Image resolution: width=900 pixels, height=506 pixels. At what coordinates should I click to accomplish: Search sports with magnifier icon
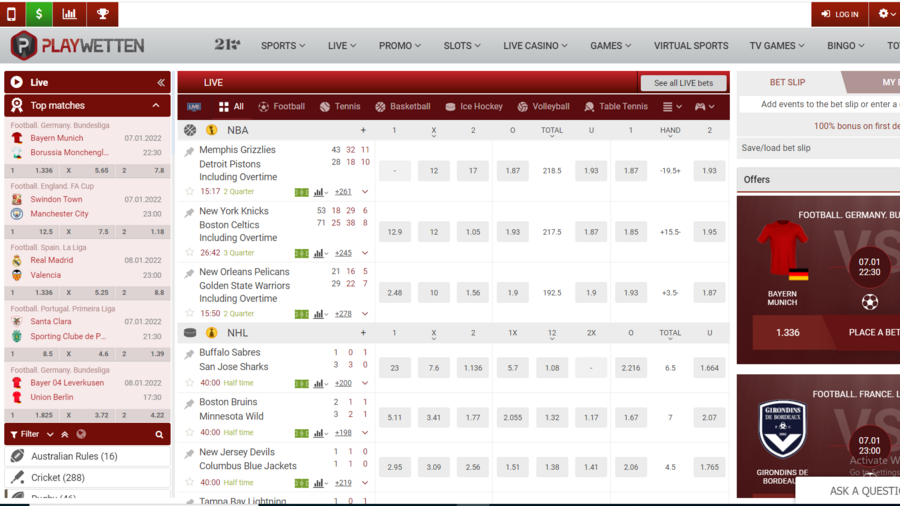click(159, 435)
